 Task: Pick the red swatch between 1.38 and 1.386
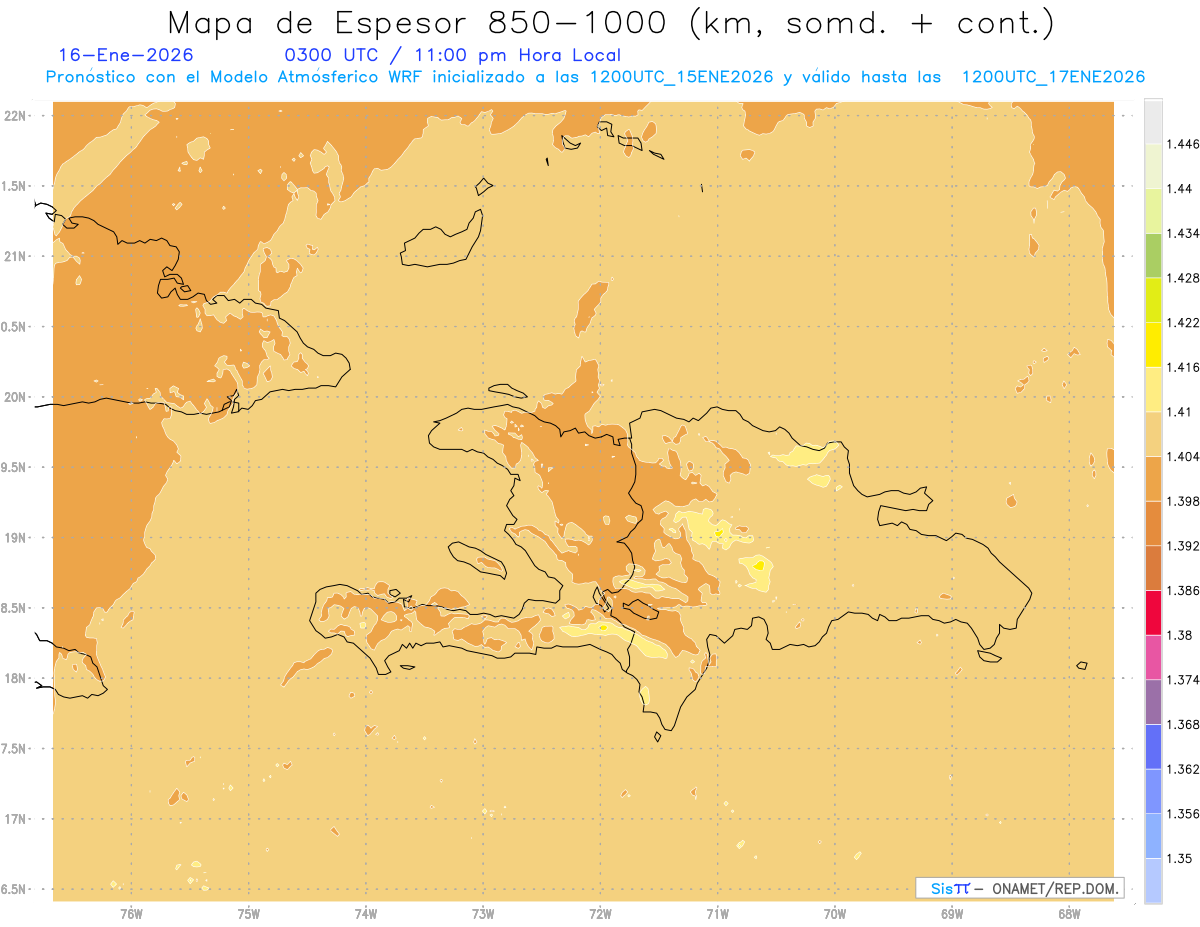(1153, 613)
